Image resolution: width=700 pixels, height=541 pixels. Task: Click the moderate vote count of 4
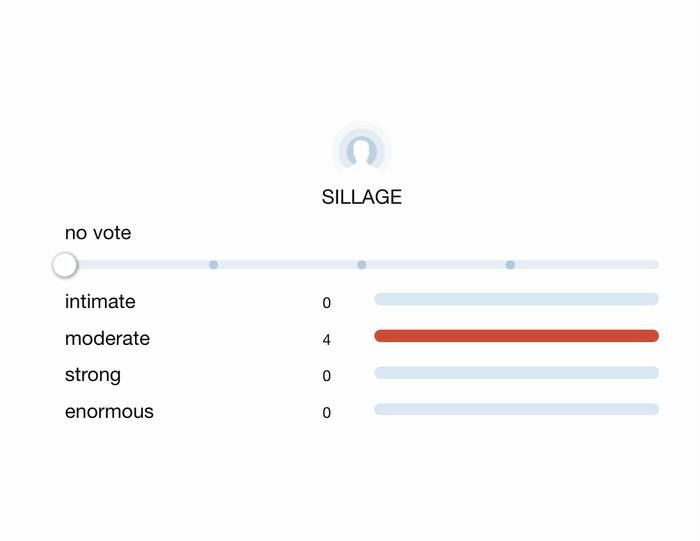tap(327, 340)
